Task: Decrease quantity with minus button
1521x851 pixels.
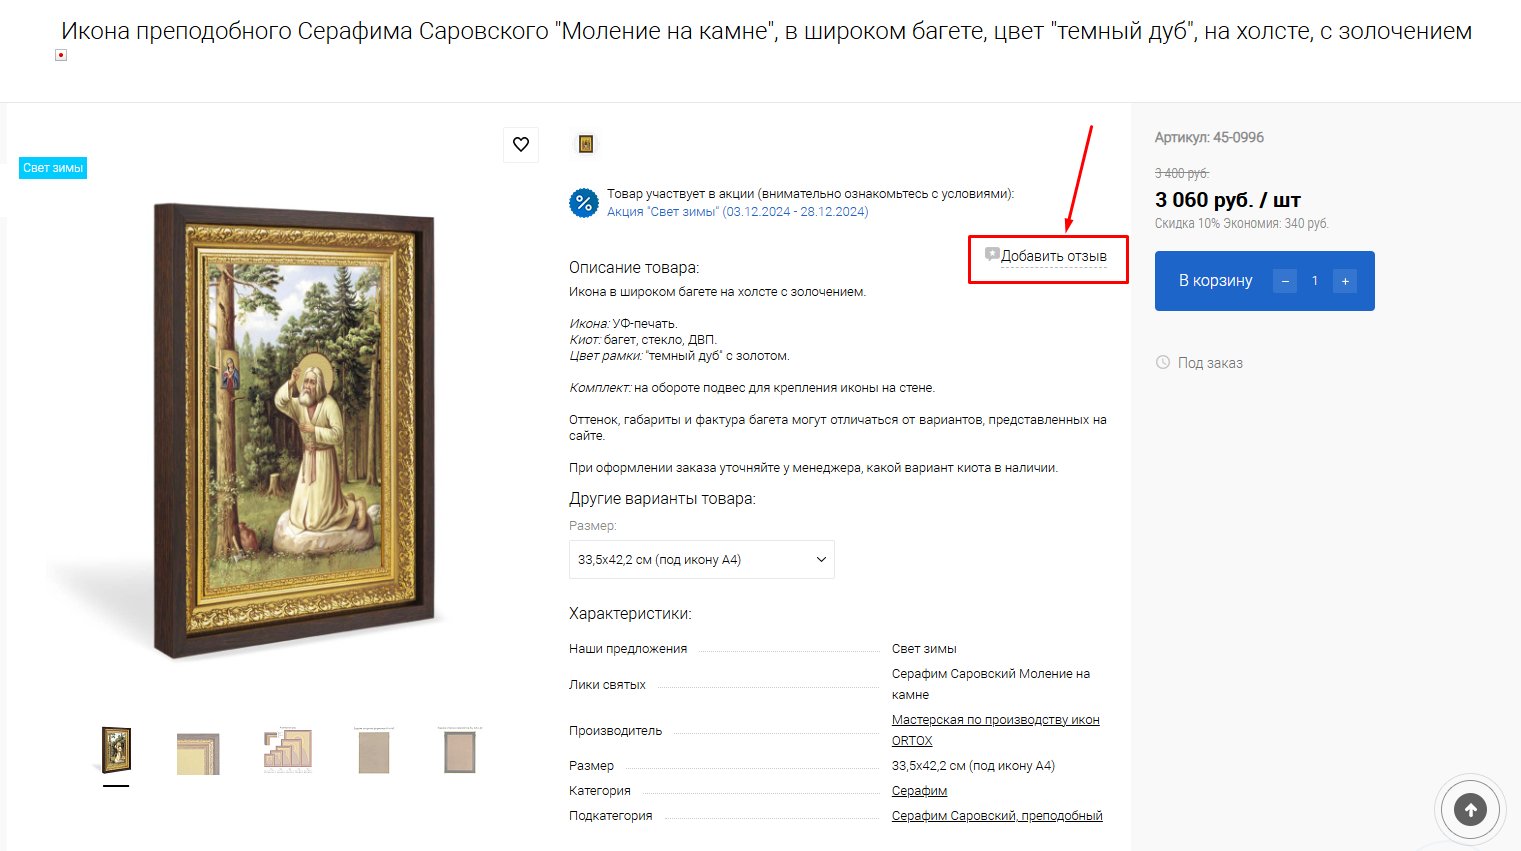Action: click(x=1285, y=281)
